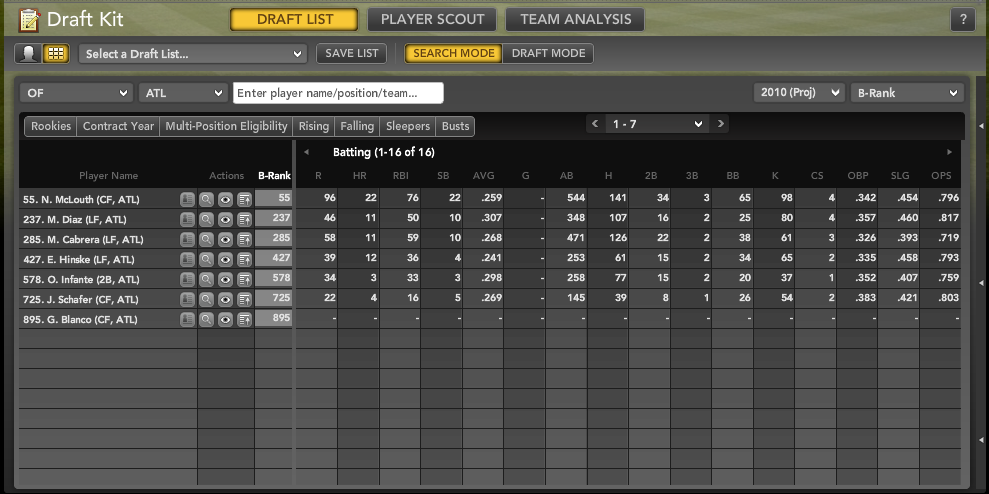This screenshot has height=494, width=989.
Task: Open the OF position filter dropdown
Action: pos(76,93)
